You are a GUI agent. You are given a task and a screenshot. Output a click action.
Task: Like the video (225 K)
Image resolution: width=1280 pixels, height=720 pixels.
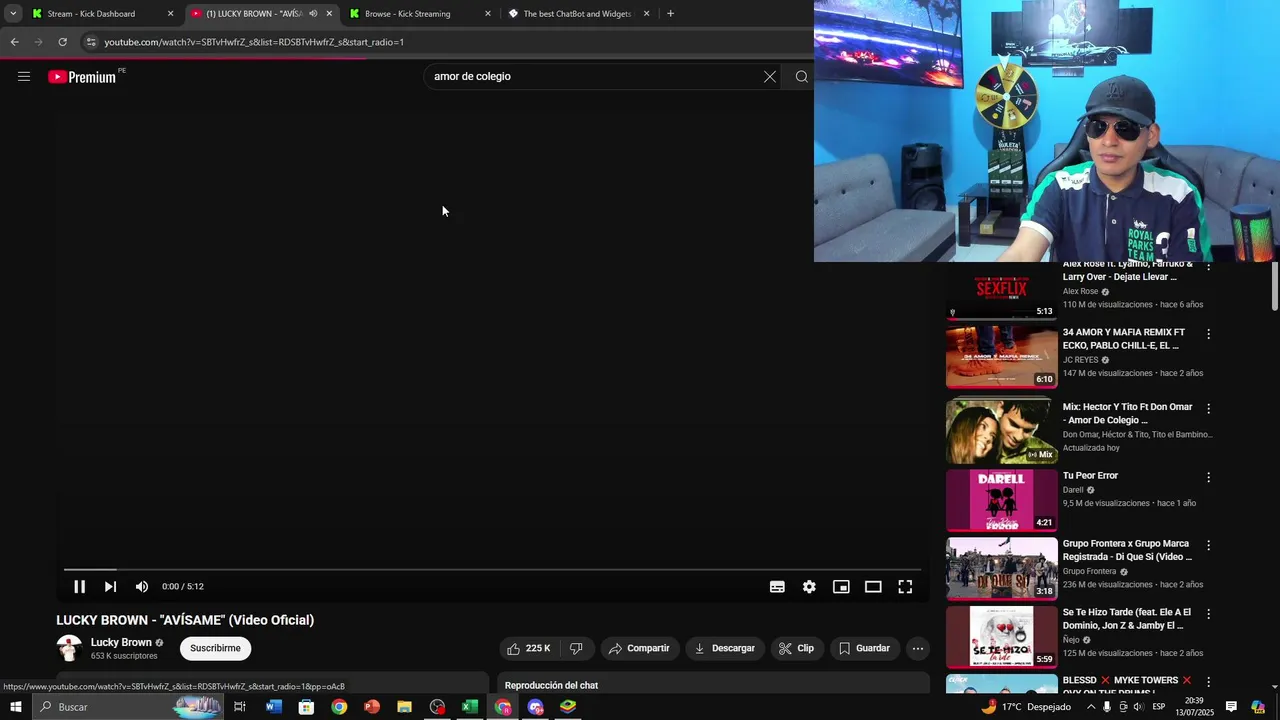coord(529,648)
